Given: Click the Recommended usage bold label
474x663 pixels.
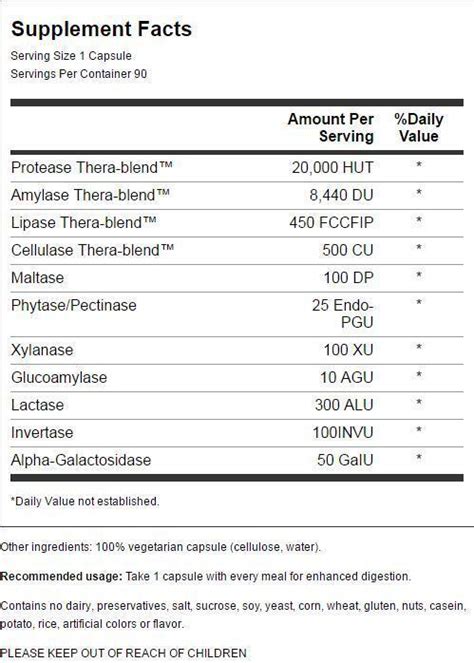Looking at the screenshot, I should 61,576.
